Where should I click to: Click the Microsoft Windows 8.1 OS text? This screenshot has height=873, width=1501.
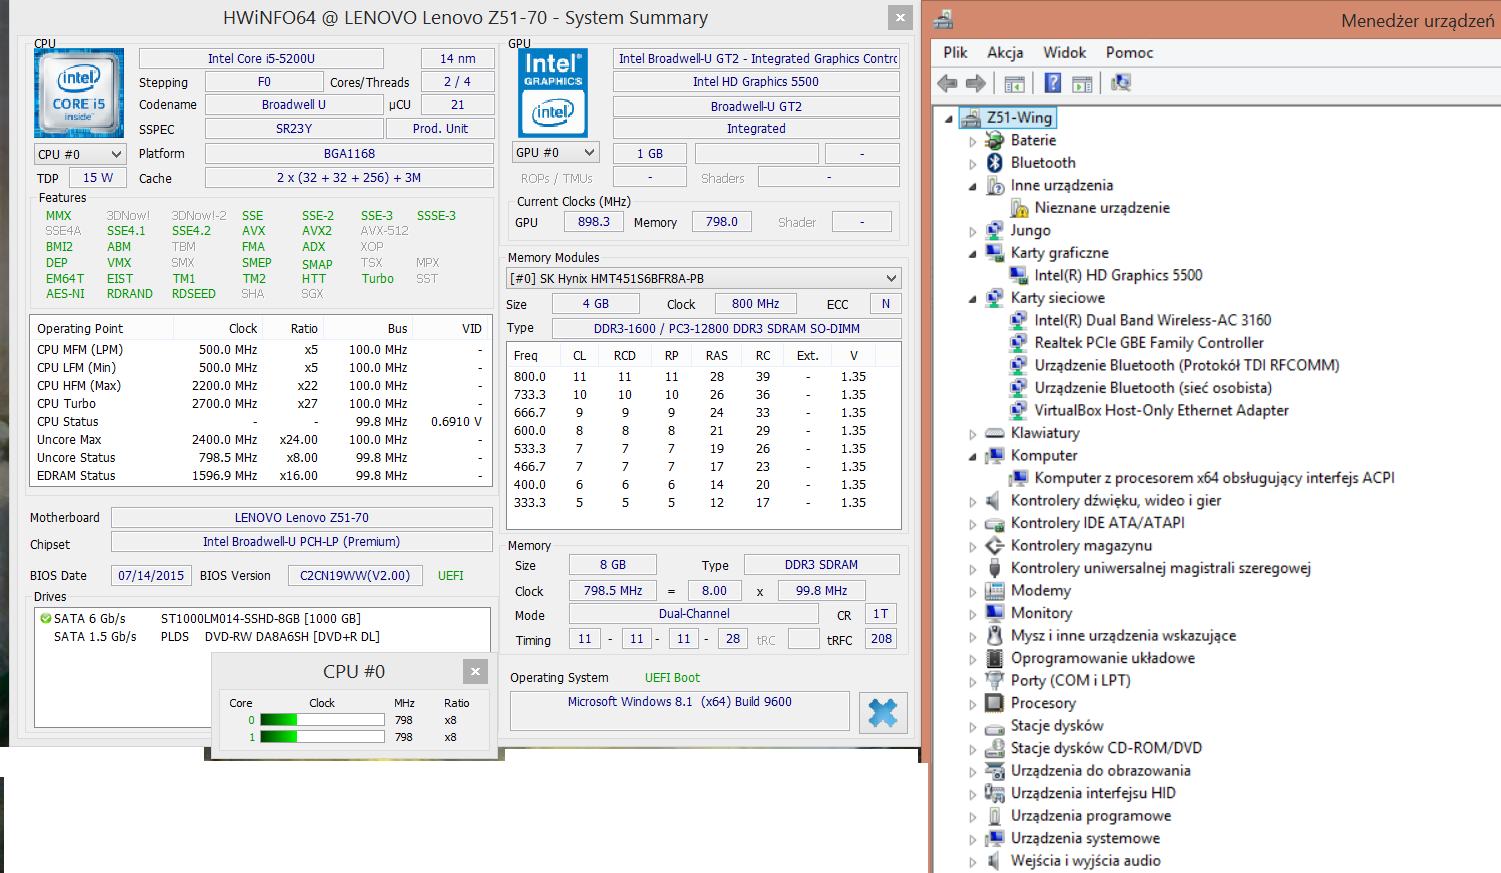coord(680,702)
